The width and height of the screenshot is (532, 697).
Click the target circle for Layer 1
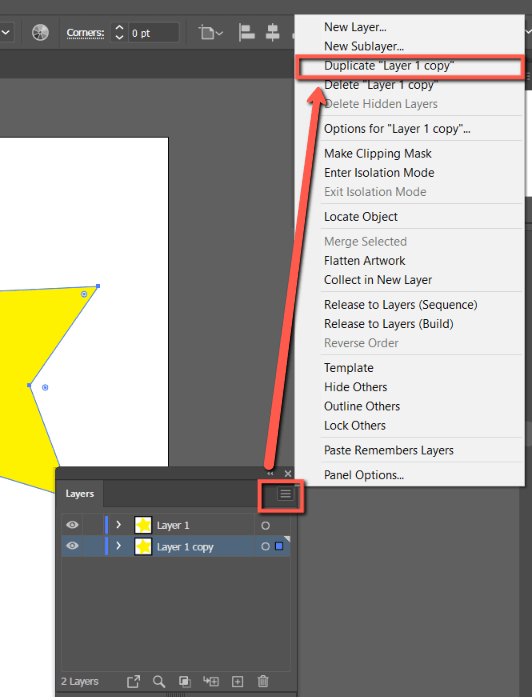[x=265, y=525]
